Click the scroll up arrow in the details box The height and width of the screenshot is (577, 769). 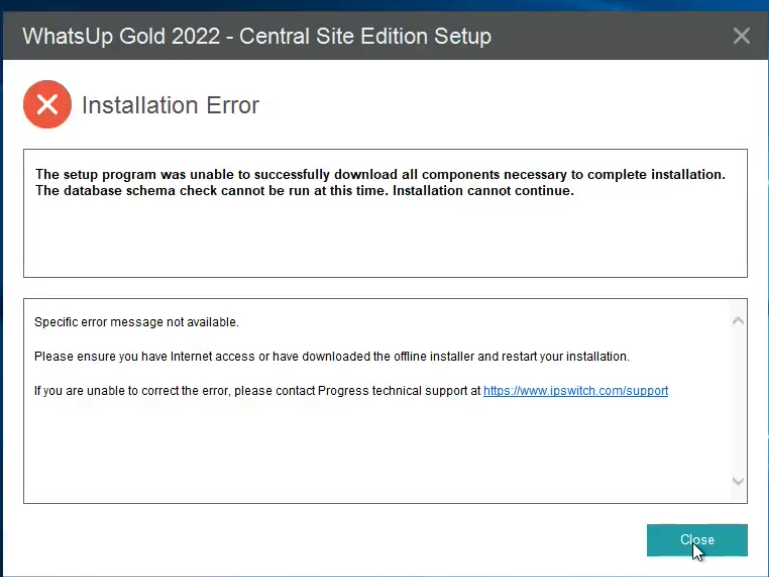[738, 321]
